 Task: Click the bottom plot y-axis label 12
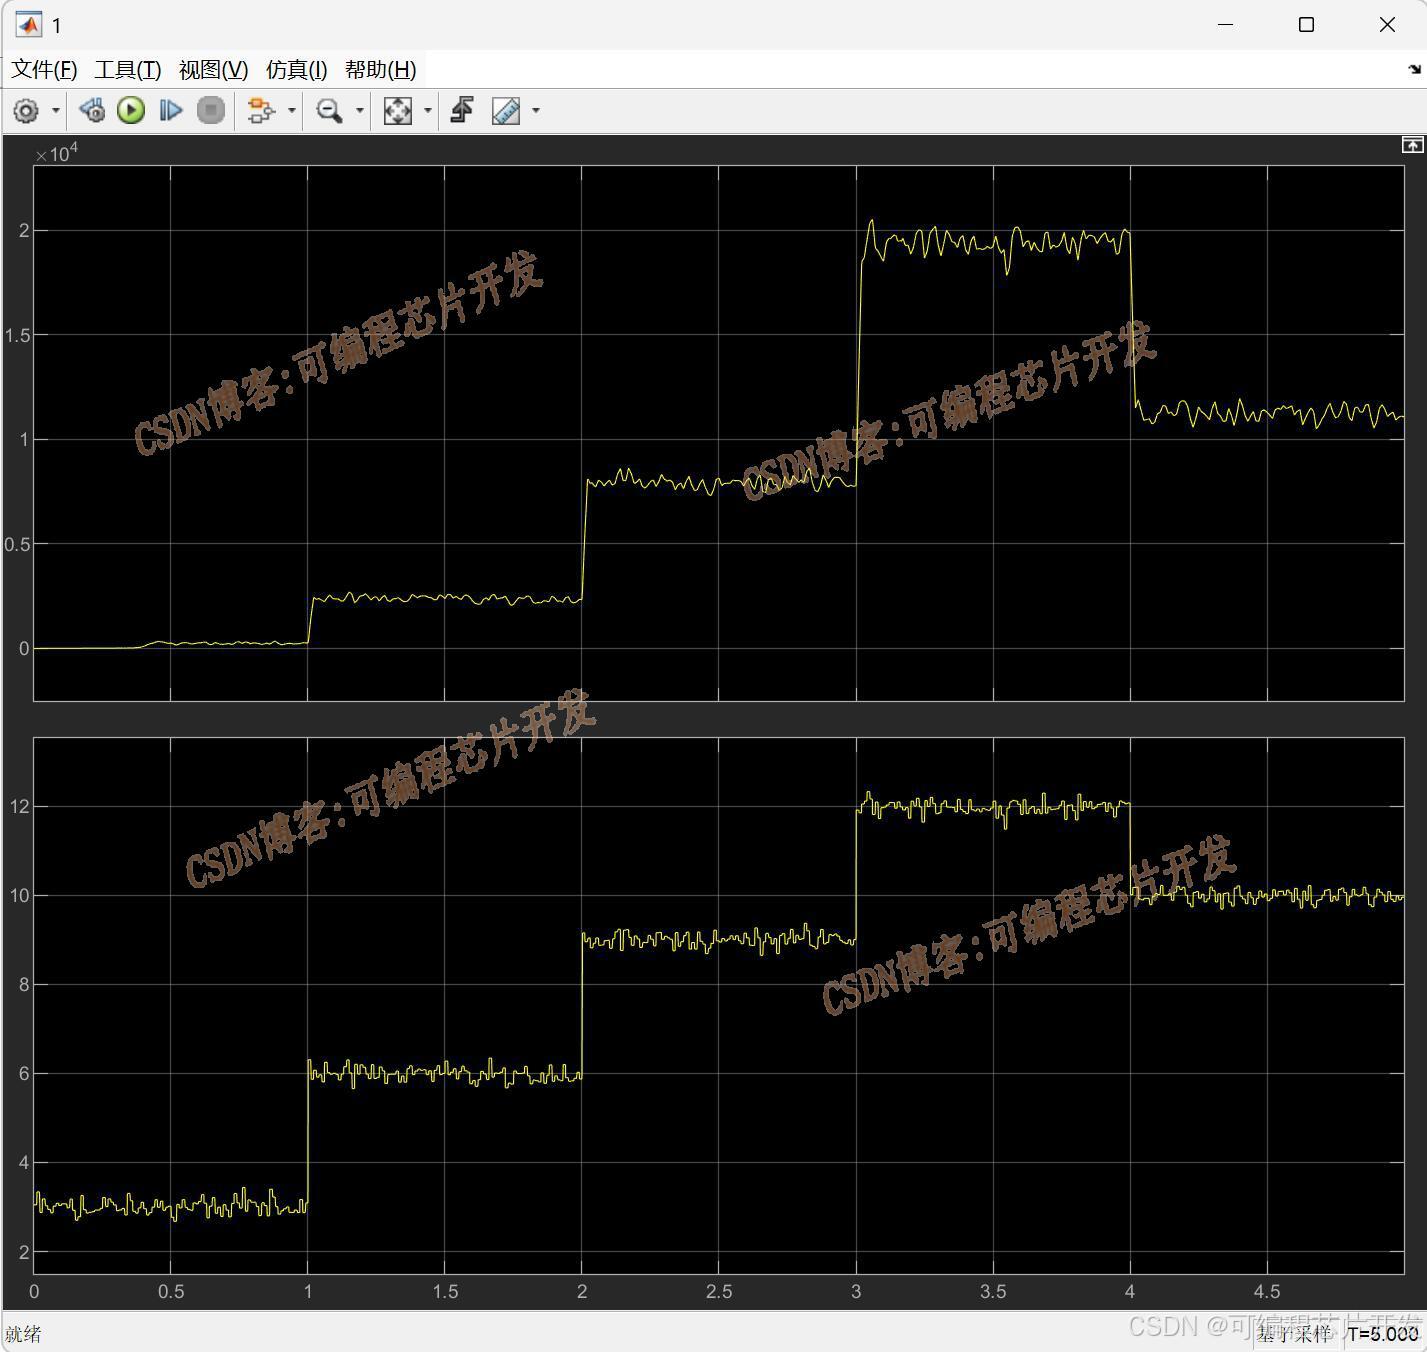click(x=20, y=806)
